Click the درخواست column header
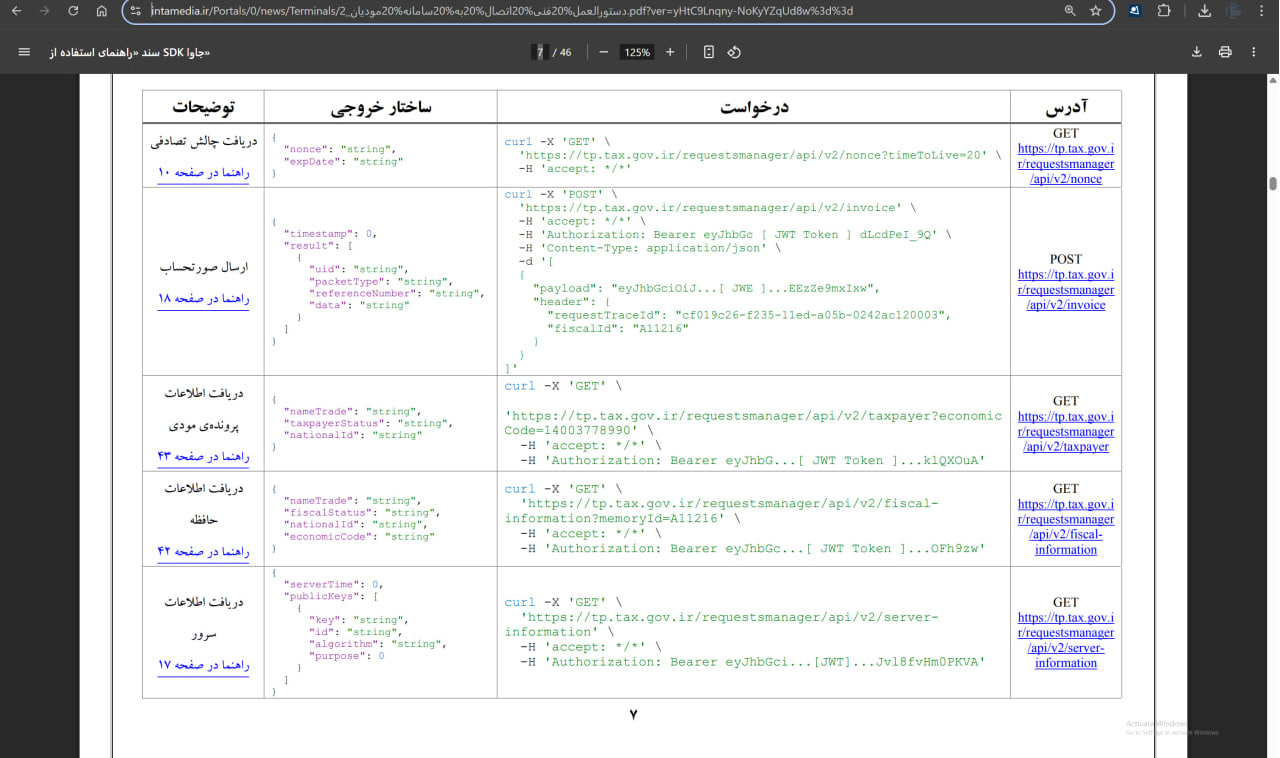Viewport: 1280px width, 758px height. click(x=754, y=107)
